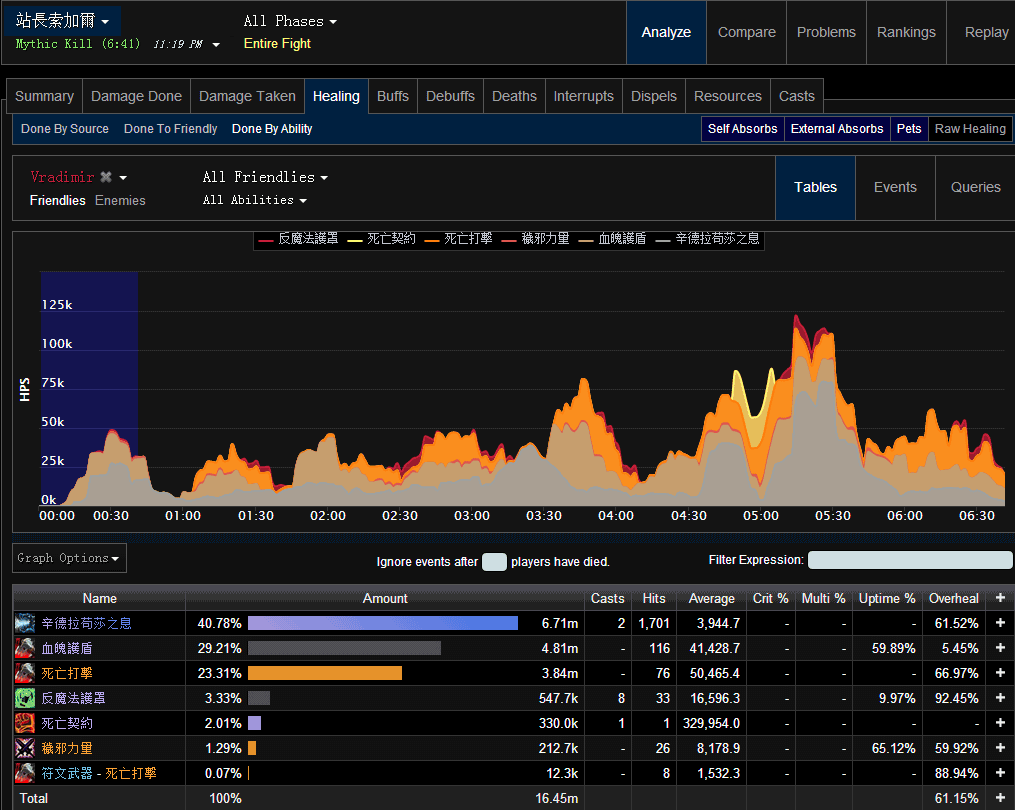Click the 穢邪力量 ability icon
1015x810 pixels.
(25, 748)
